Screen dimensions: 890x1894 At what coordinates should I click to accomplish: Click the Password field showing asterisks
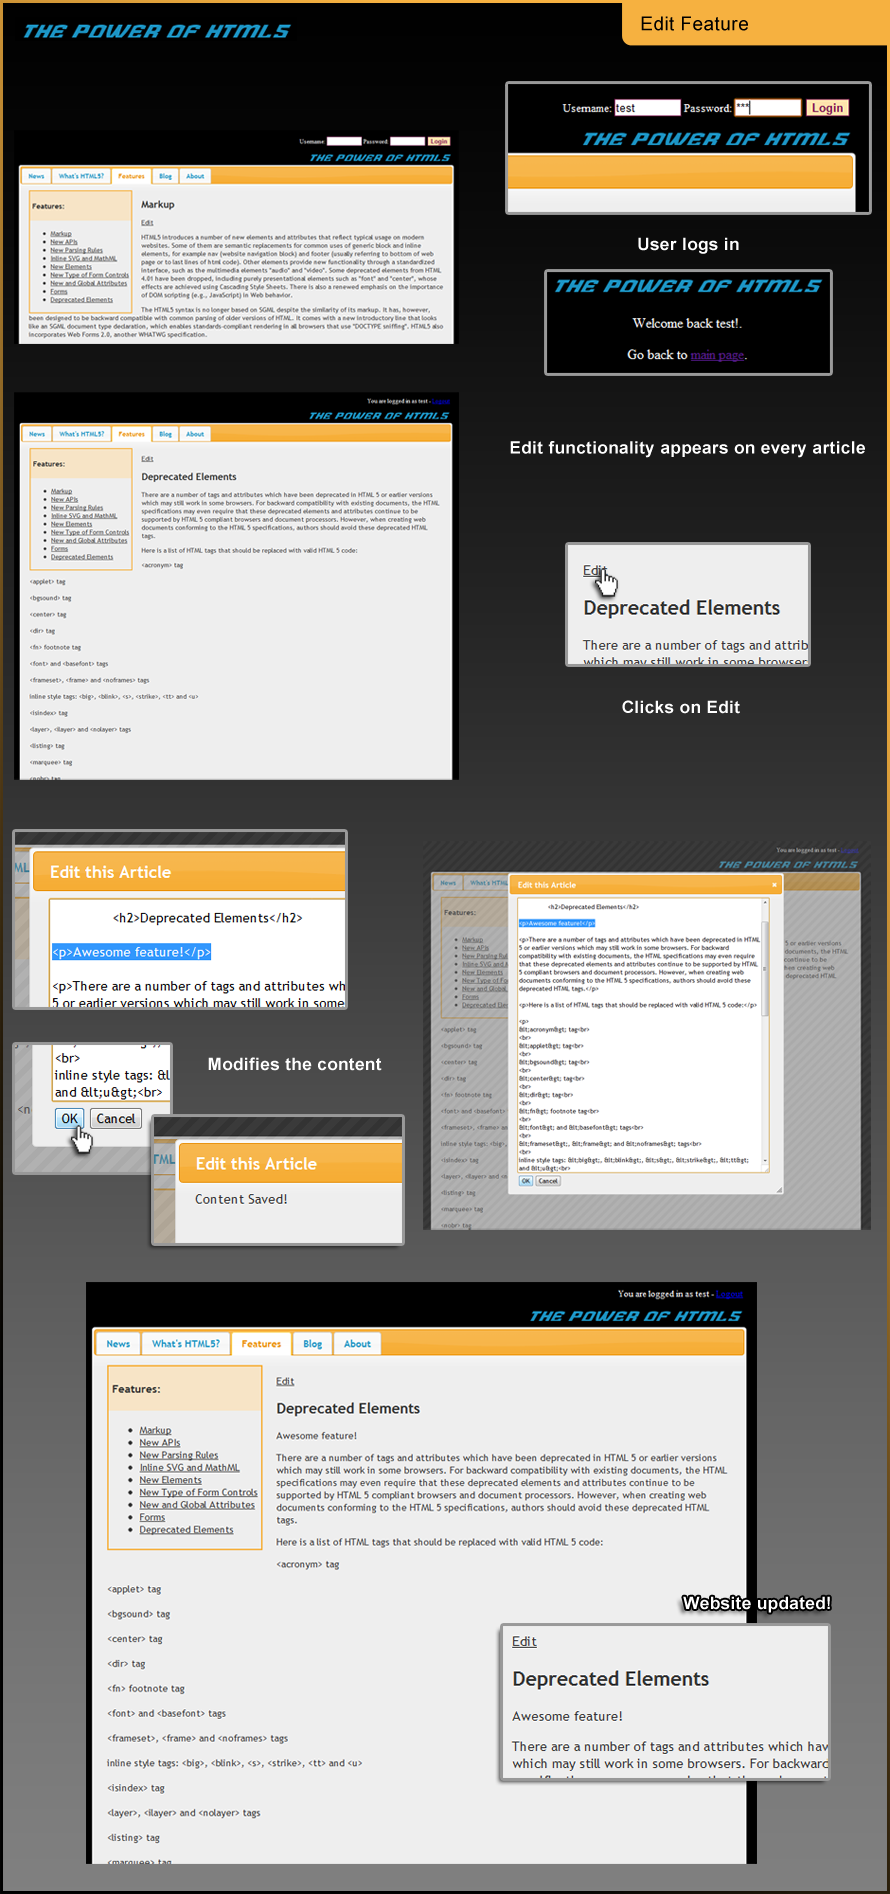pyautogui.click(x=768, y=108)
